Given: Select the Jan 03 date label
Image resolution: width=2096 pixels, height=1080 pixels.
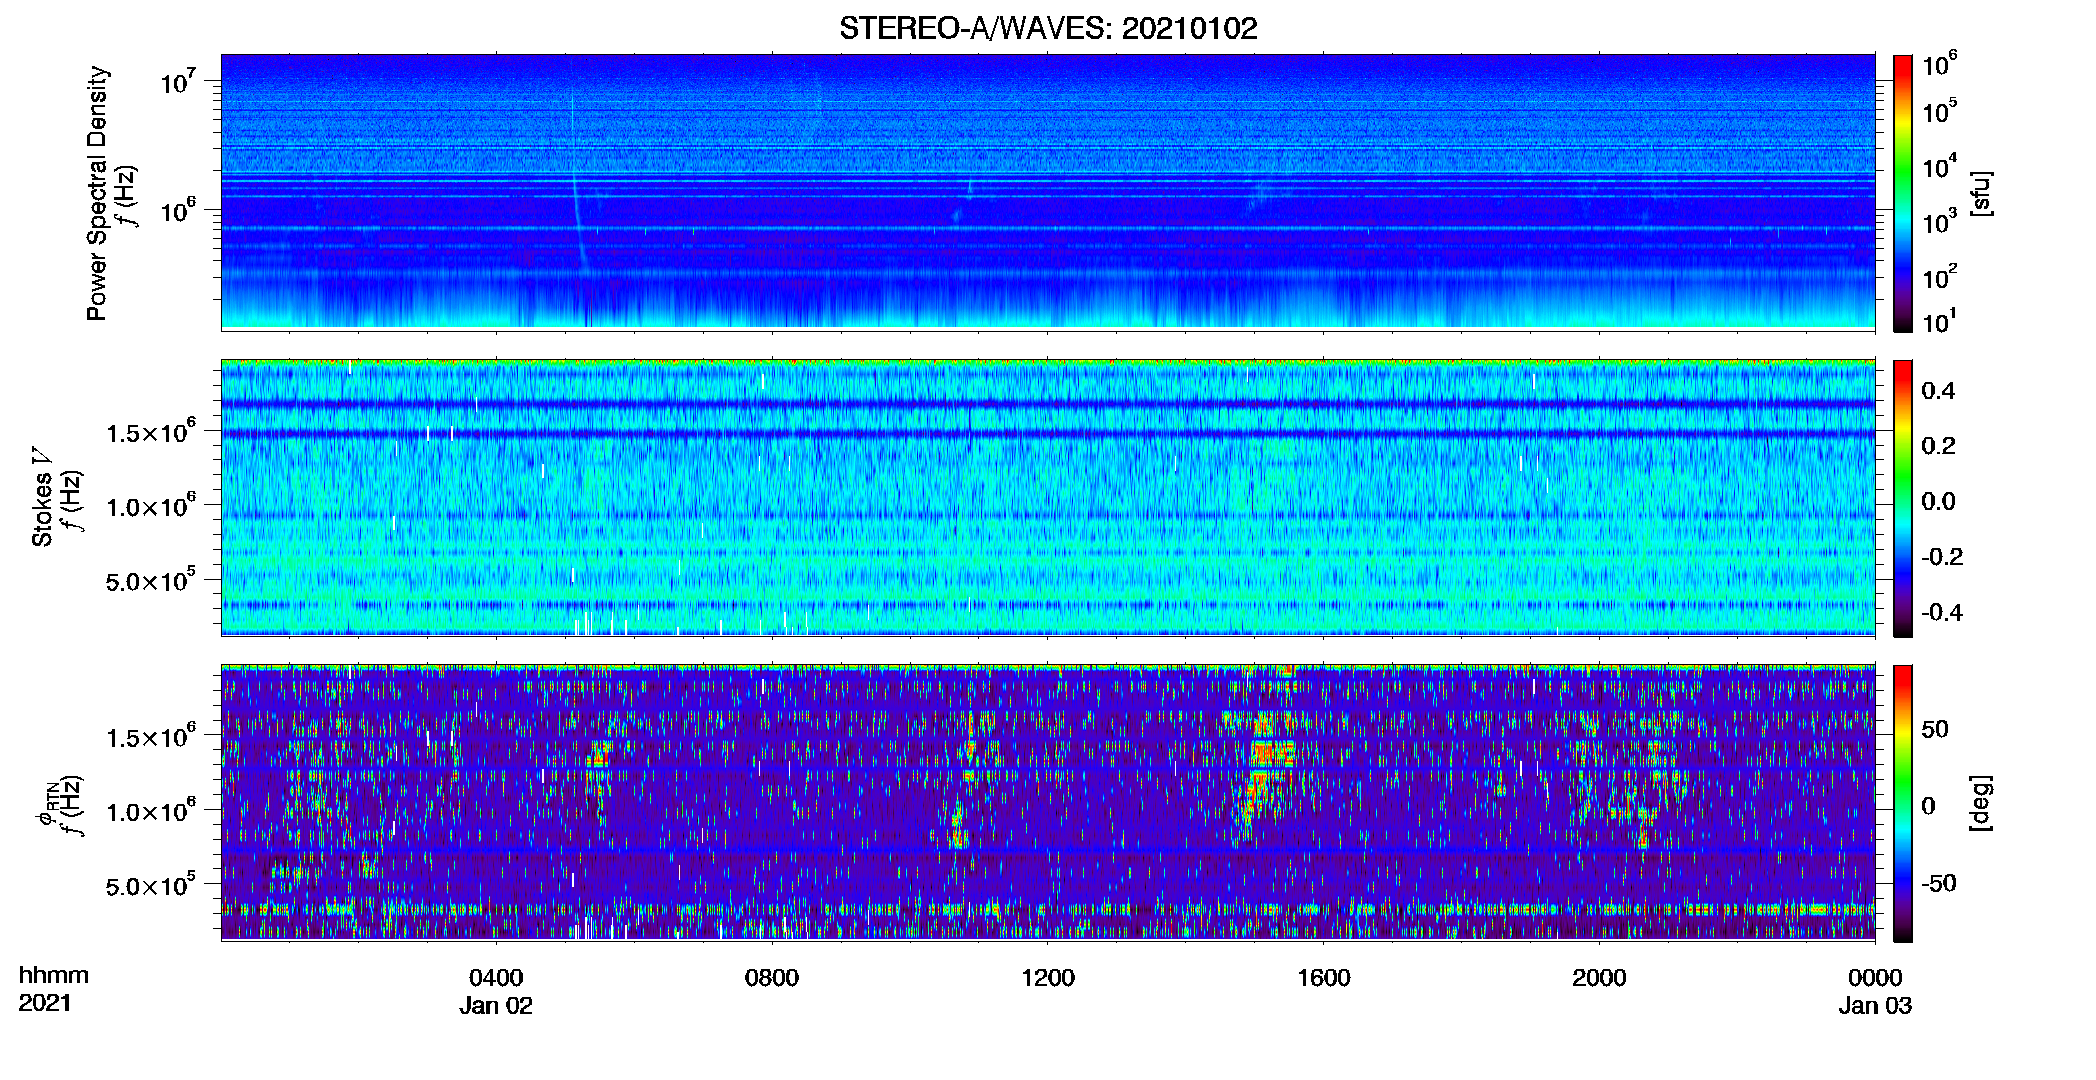Looking at the screenshot, I should point(1875,1006).
